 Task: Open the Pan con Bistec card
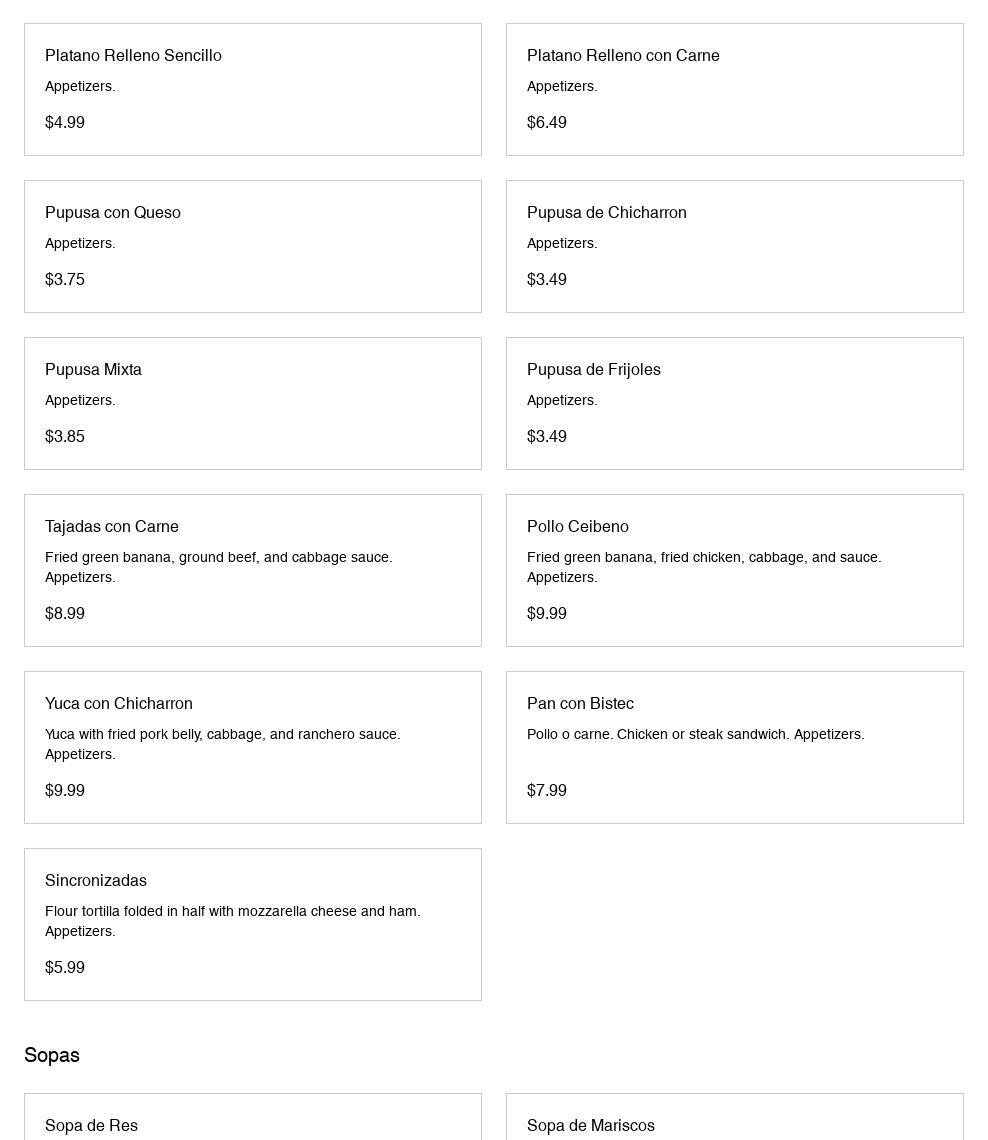pyautogui.click(x=734, y=747)
